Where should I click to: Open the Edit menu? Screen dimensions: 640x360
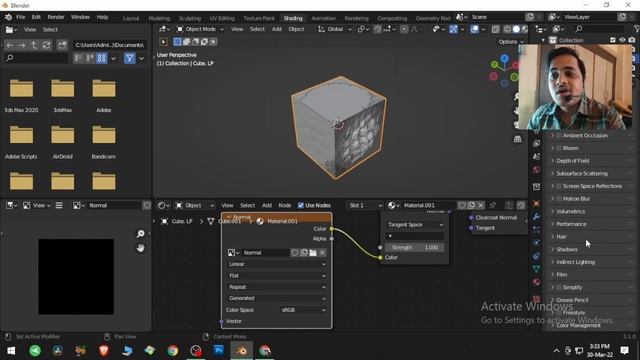coord(36,17)
